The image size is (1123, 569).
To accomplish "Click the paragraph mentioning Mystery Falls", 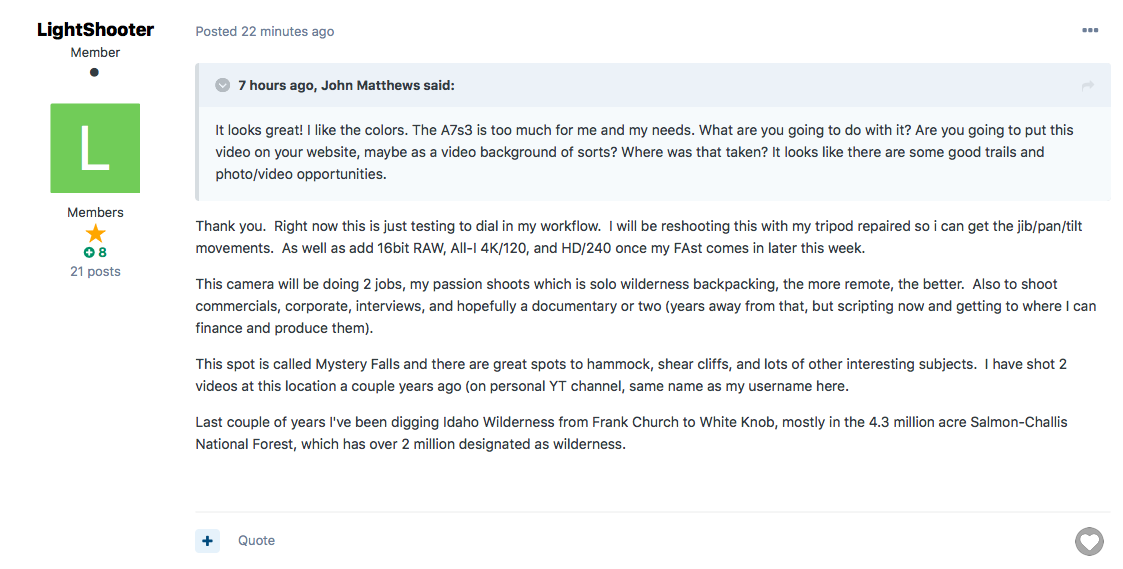I will click(x=631, y=375).
